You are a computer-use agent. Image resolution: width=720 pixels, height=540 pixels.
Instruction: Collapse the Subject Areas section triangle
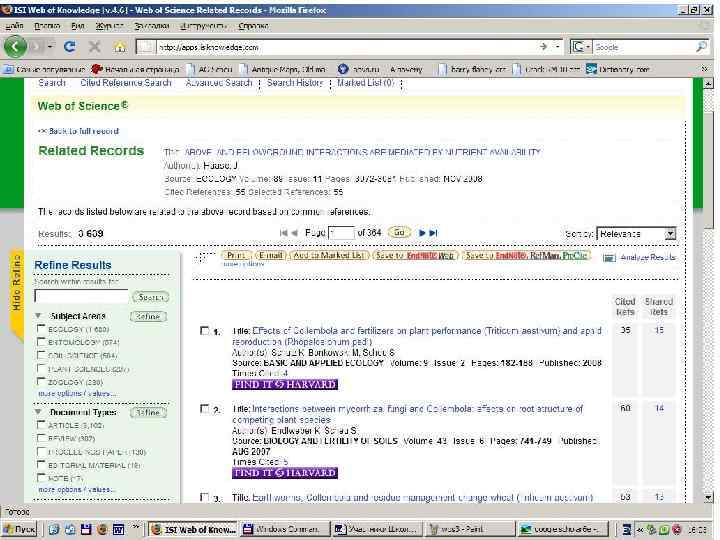[x=39, y=315]
